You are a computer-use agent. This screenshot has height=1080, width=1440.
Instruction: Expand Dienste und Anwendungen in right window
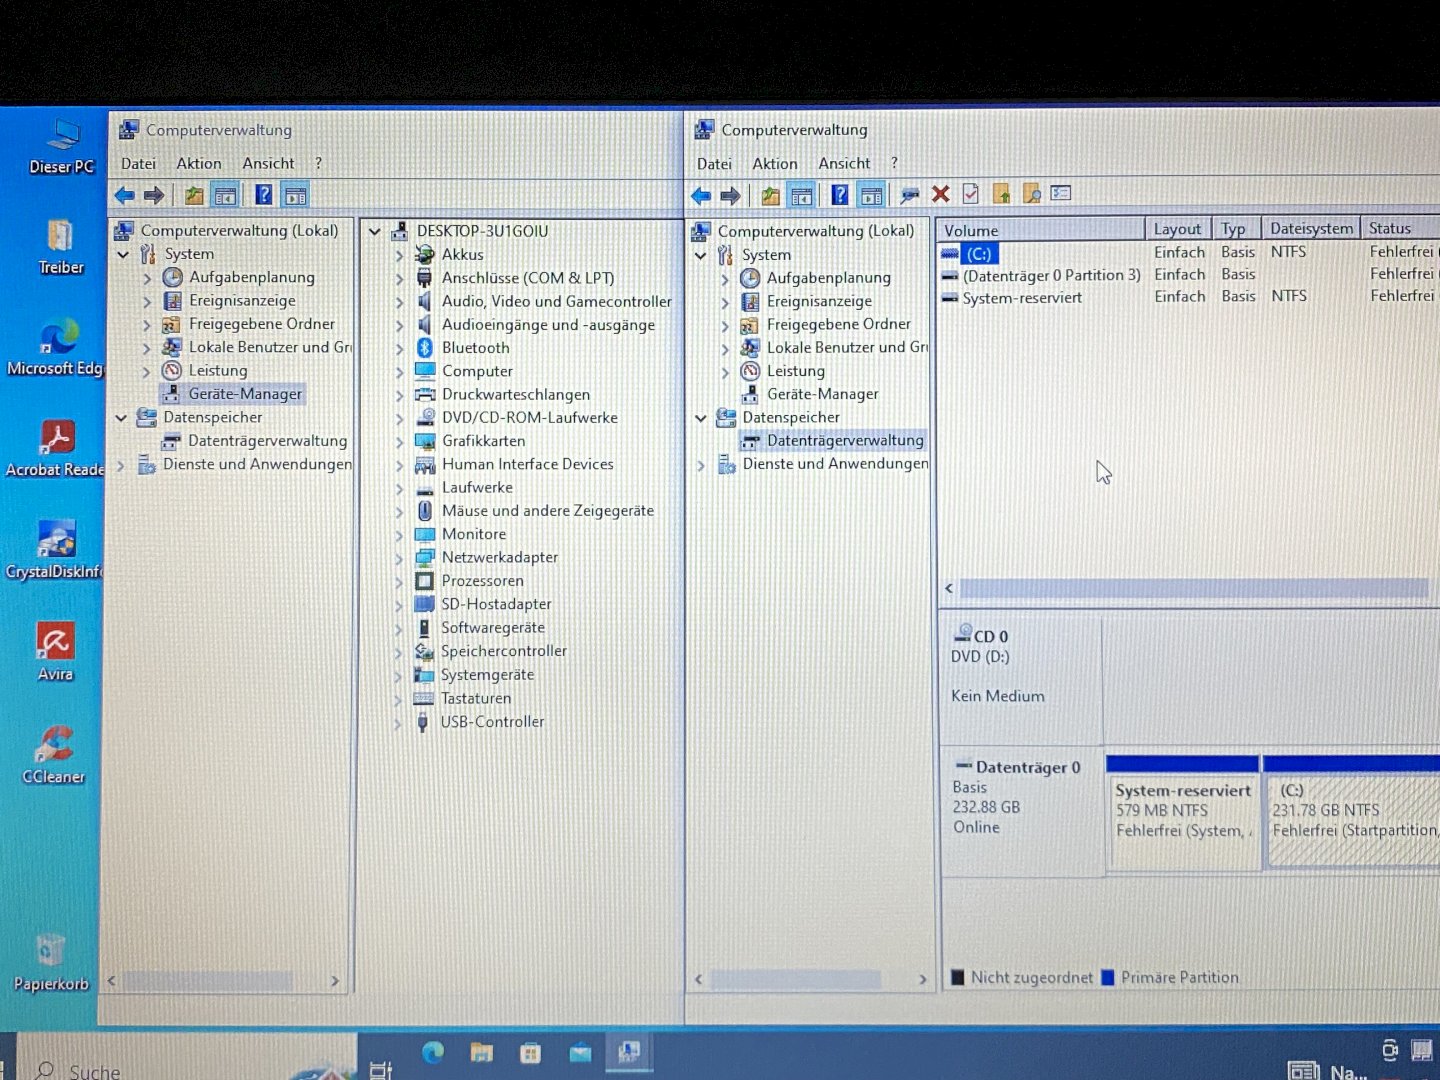tap(700, 465)
